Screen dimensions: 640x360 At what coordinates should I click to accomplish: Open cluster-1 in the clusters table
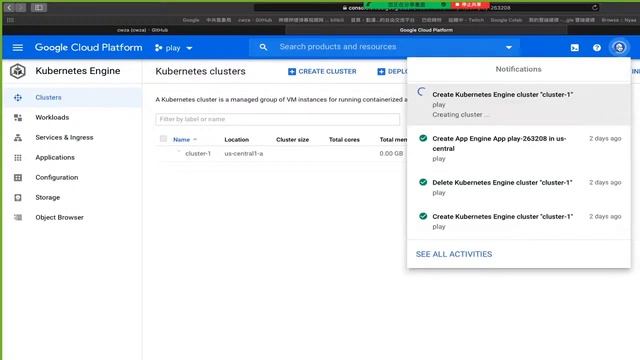(x=198, y=153)
